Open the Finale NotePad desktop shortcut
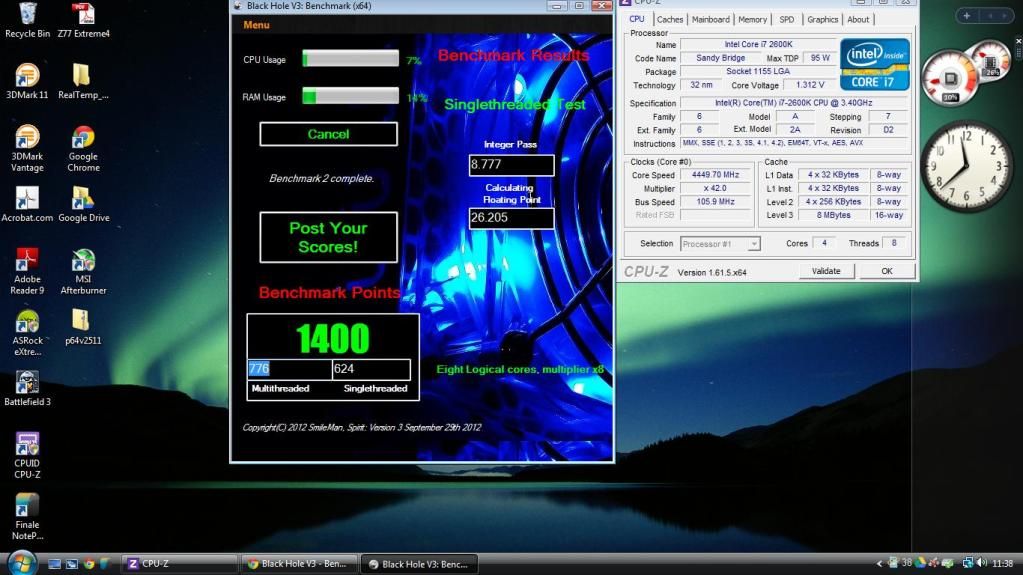This screenshot has height=575, width=1023. coord(27,517)
